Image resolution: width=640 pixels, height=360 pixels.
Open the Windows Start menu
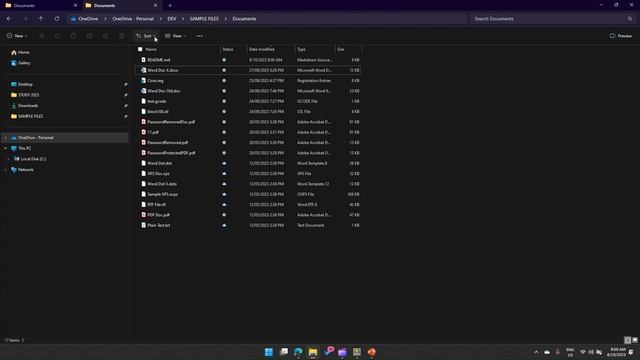pos(269,352)
